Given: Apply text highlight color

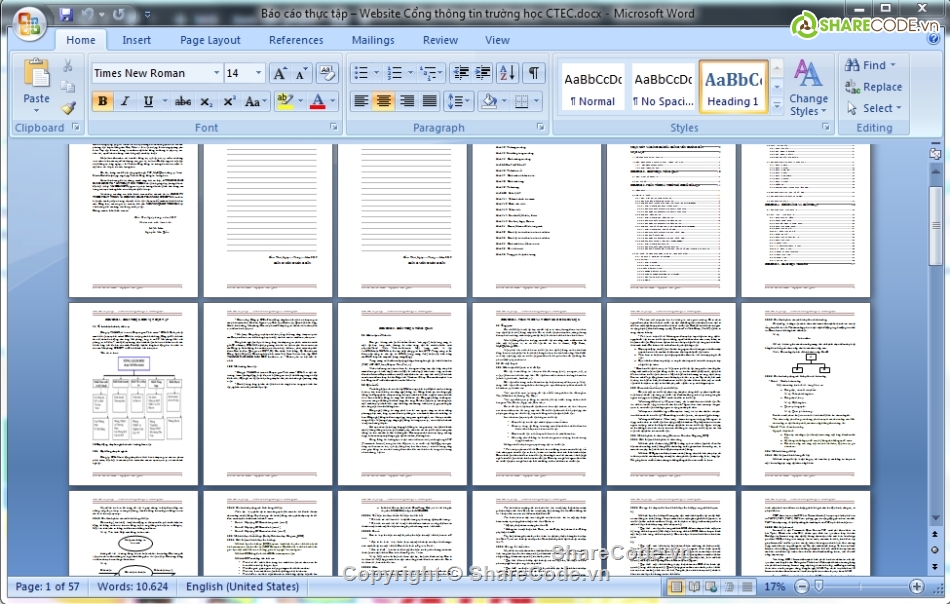Looking at the screenshot, I should [284, 101].
